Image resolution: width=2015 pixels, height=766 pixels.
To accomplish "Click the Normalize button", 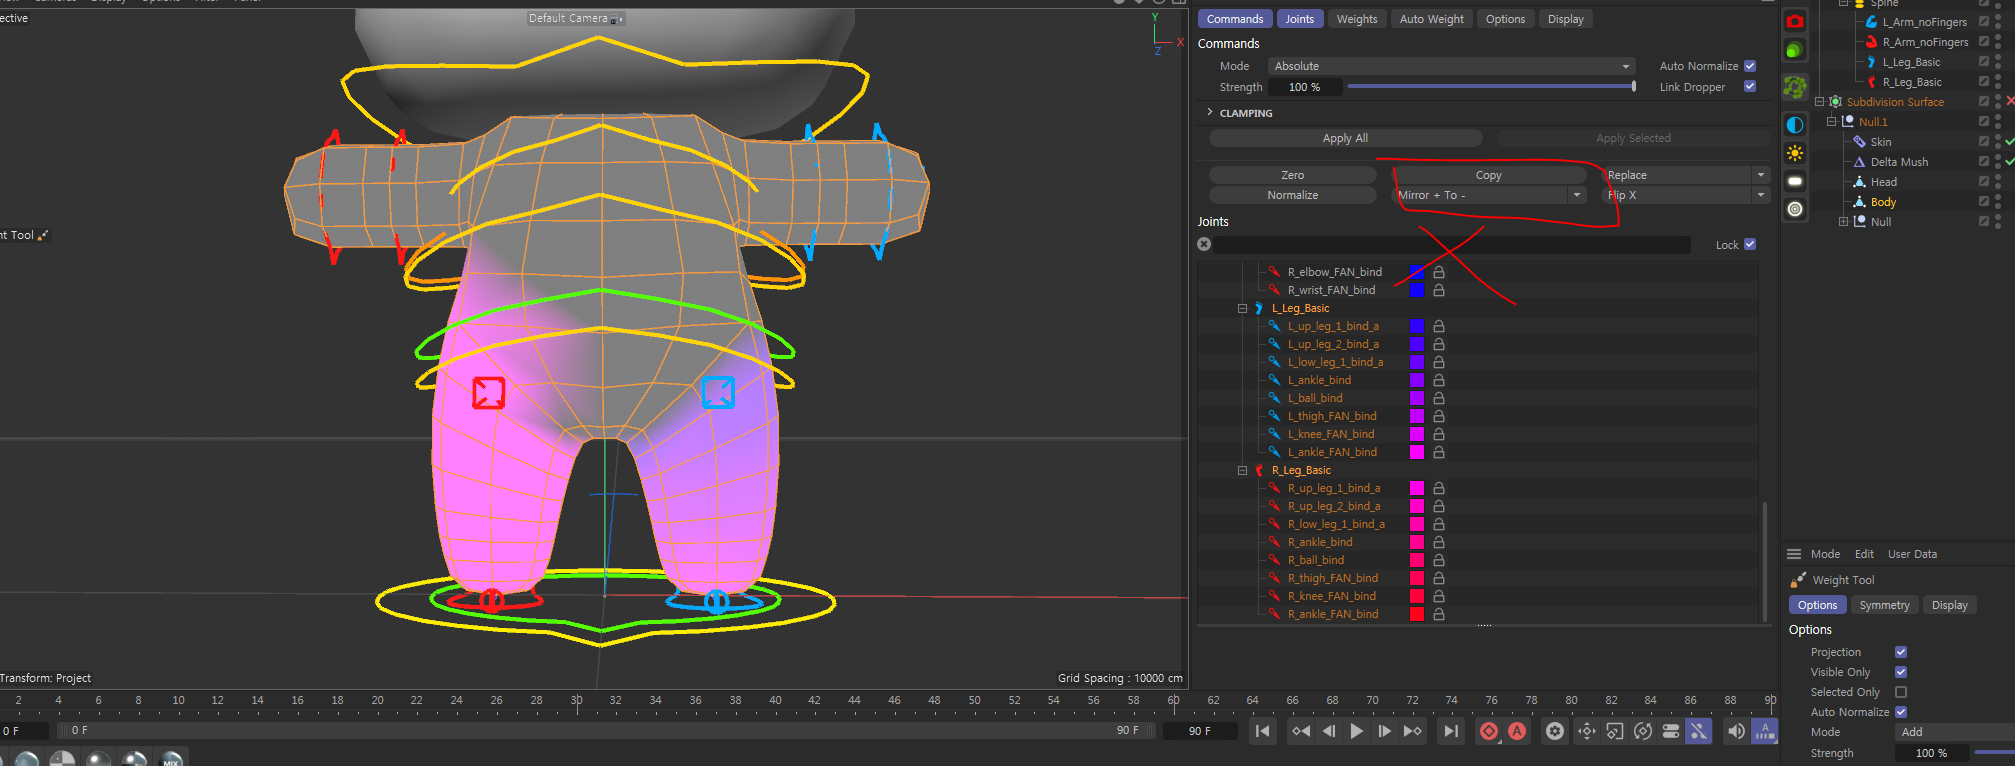I will coord(1292,195).
